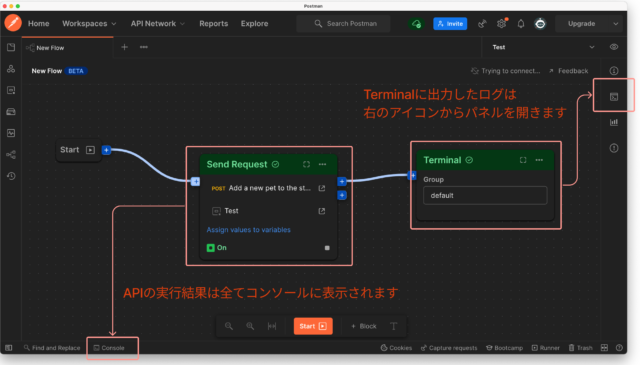Open the Console panel
This screenshot has width=640, height=365.
[109, 348]
